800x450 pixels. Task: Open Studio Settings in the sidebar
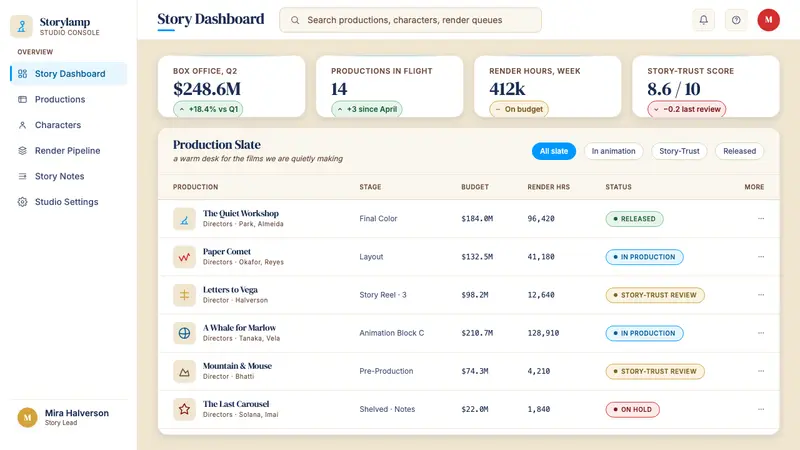(68, 202)
